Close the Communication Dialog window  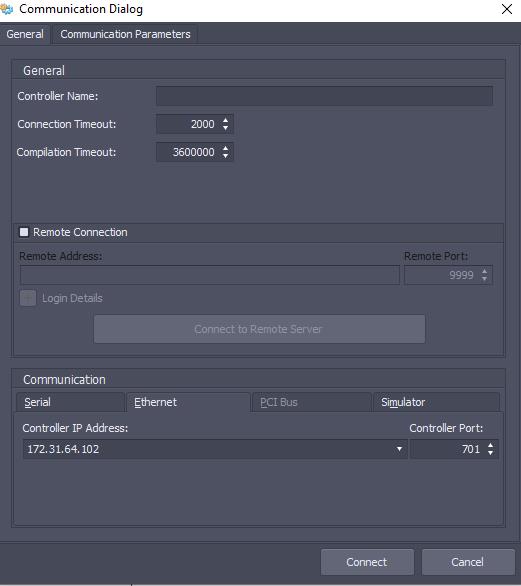(x=507, y=9)
